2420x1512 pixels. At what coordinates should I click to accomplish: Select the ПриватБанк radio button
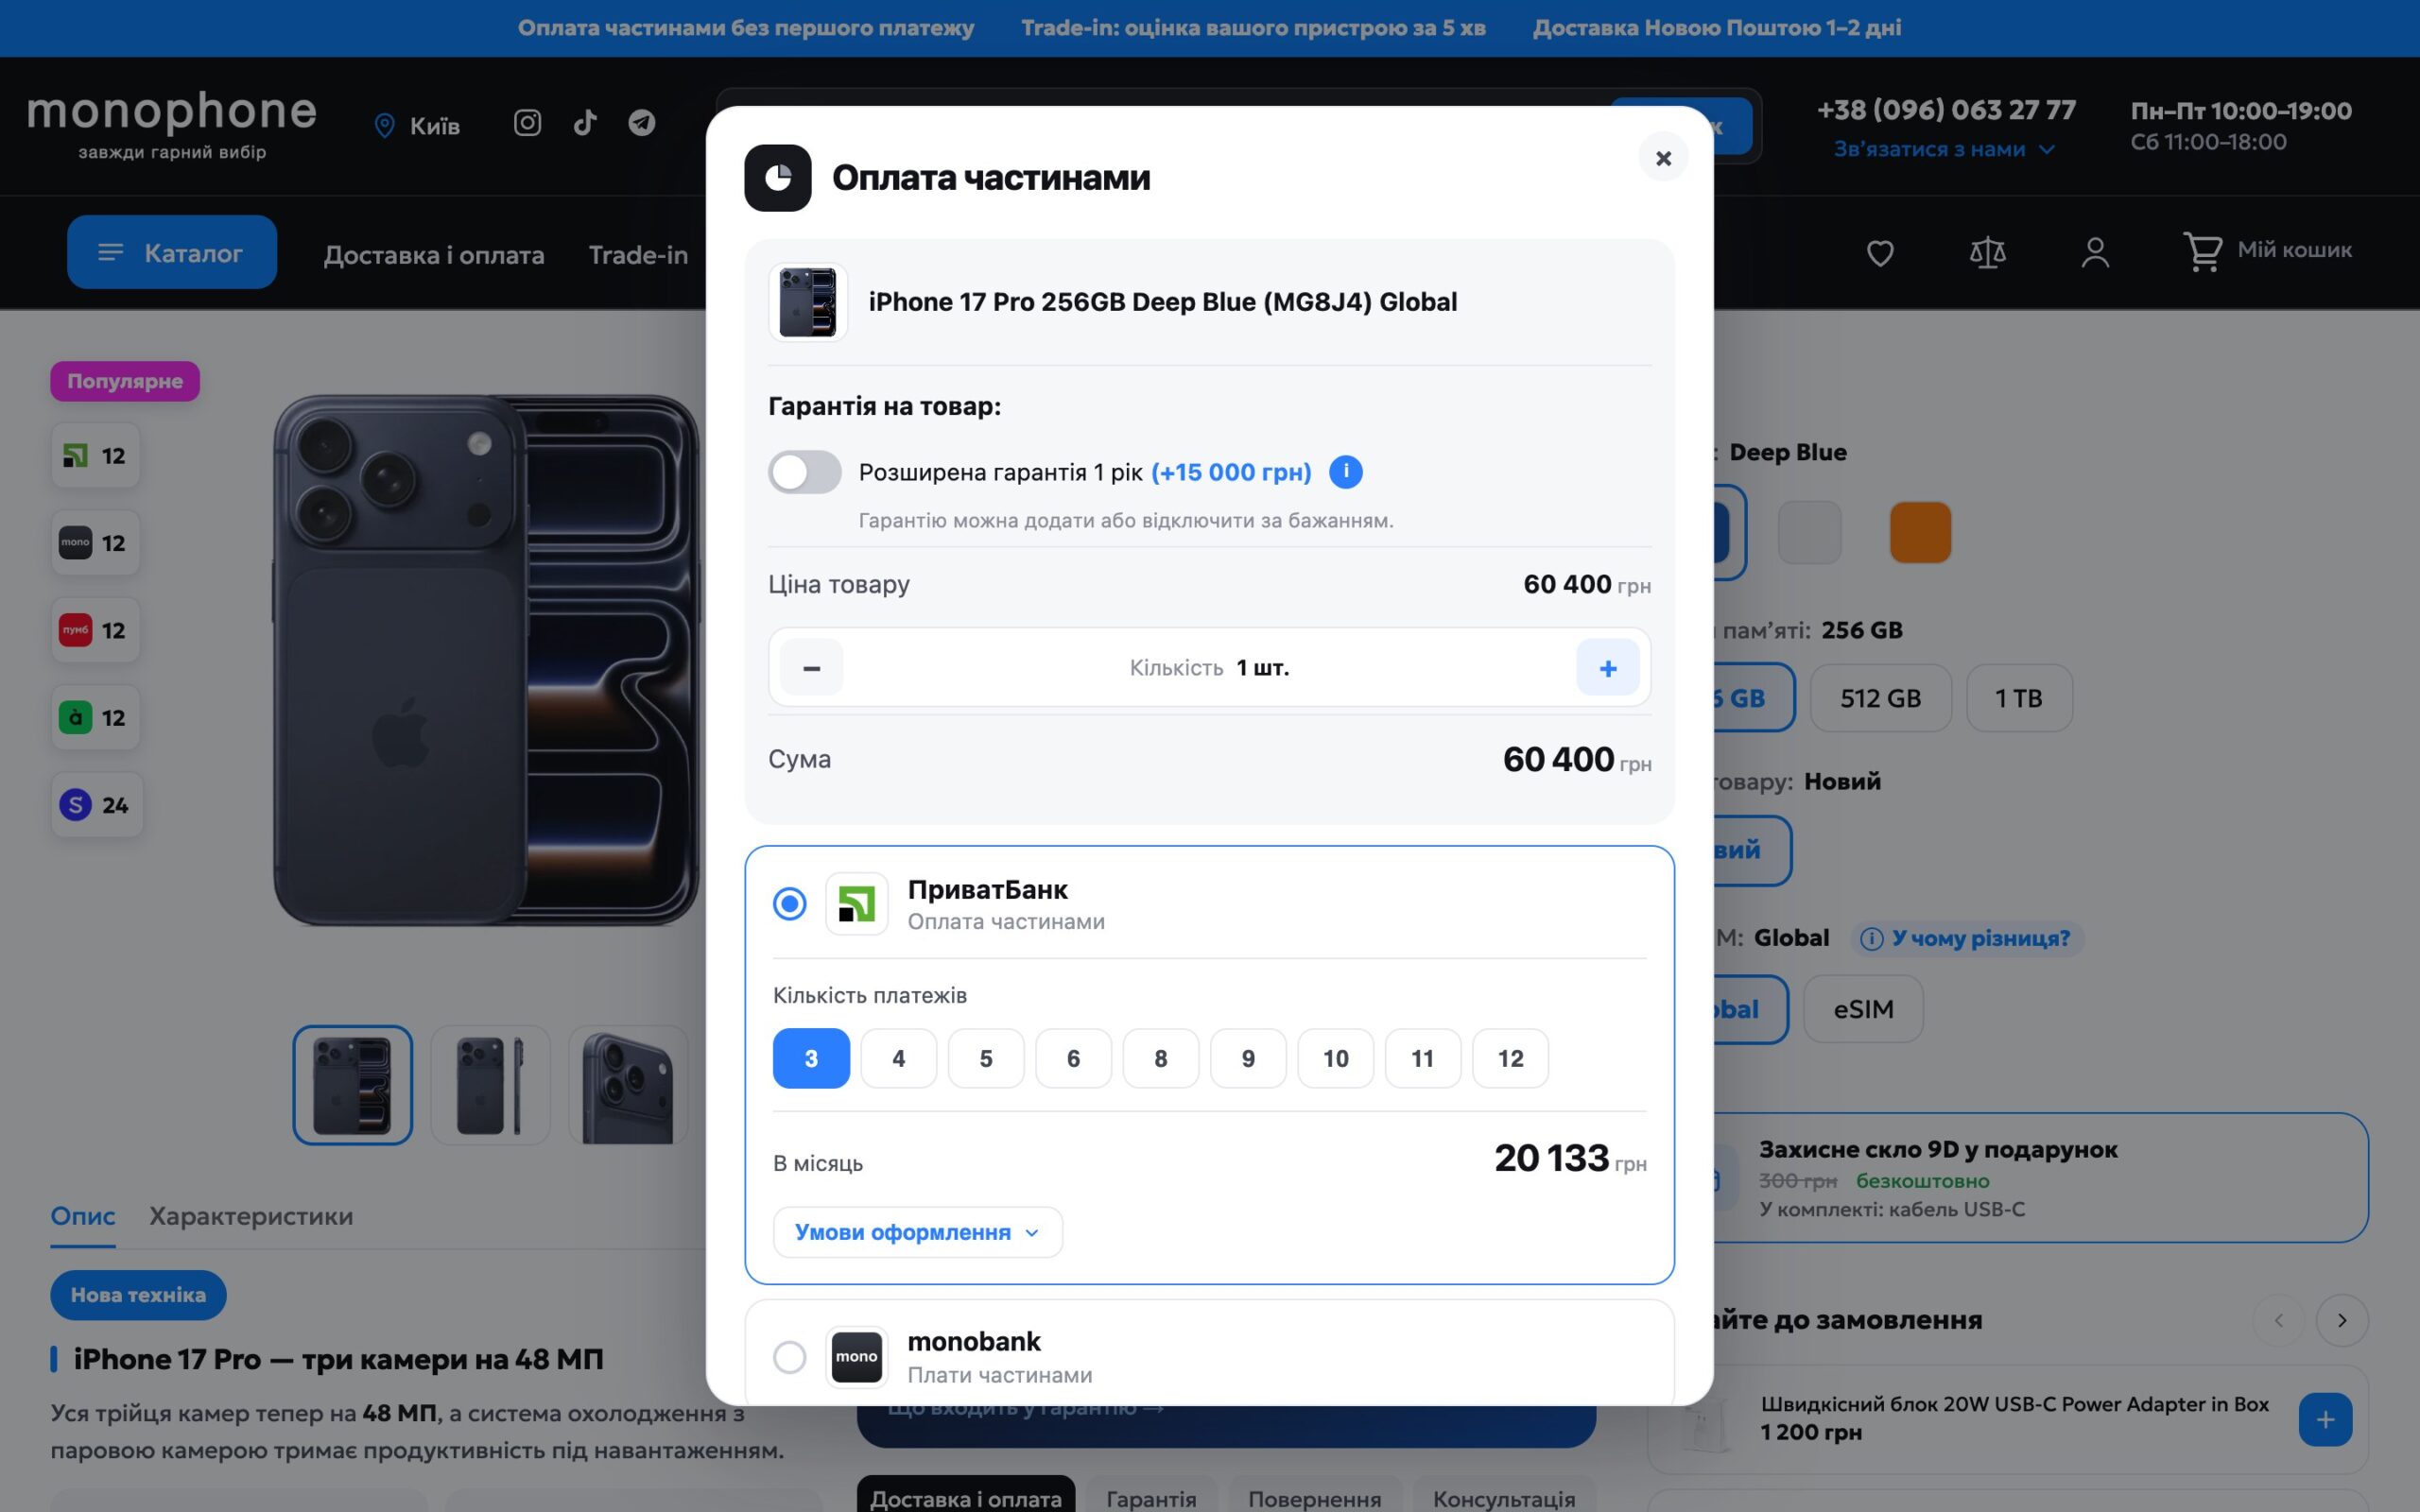[790, 904]
